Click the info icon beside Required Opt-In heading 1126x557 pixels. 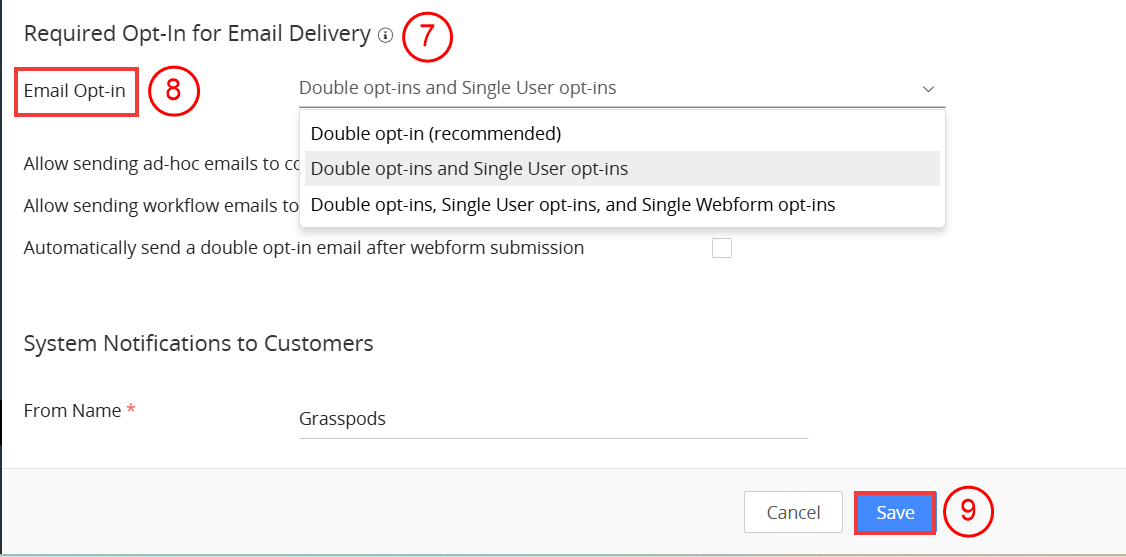pyautogui.click(x=386, y=36)
